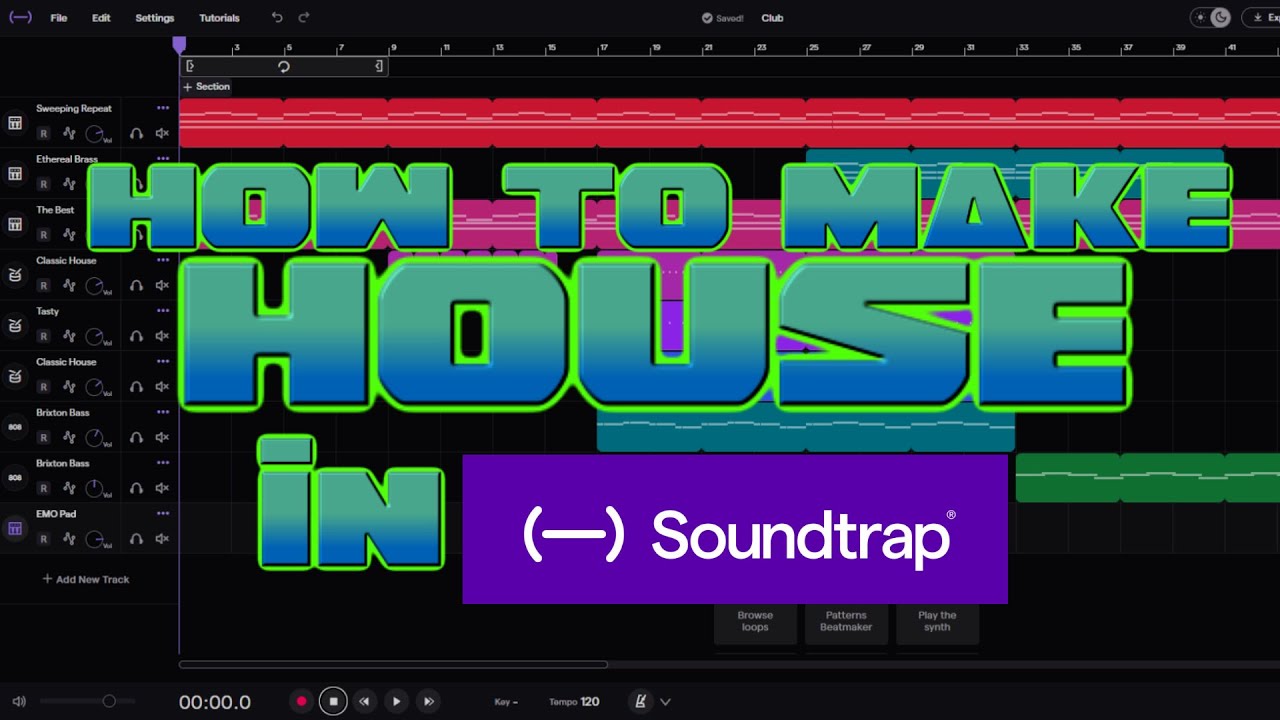The image size is (1280, 720).
Task: Click the metronome icon
Action: 642,702
